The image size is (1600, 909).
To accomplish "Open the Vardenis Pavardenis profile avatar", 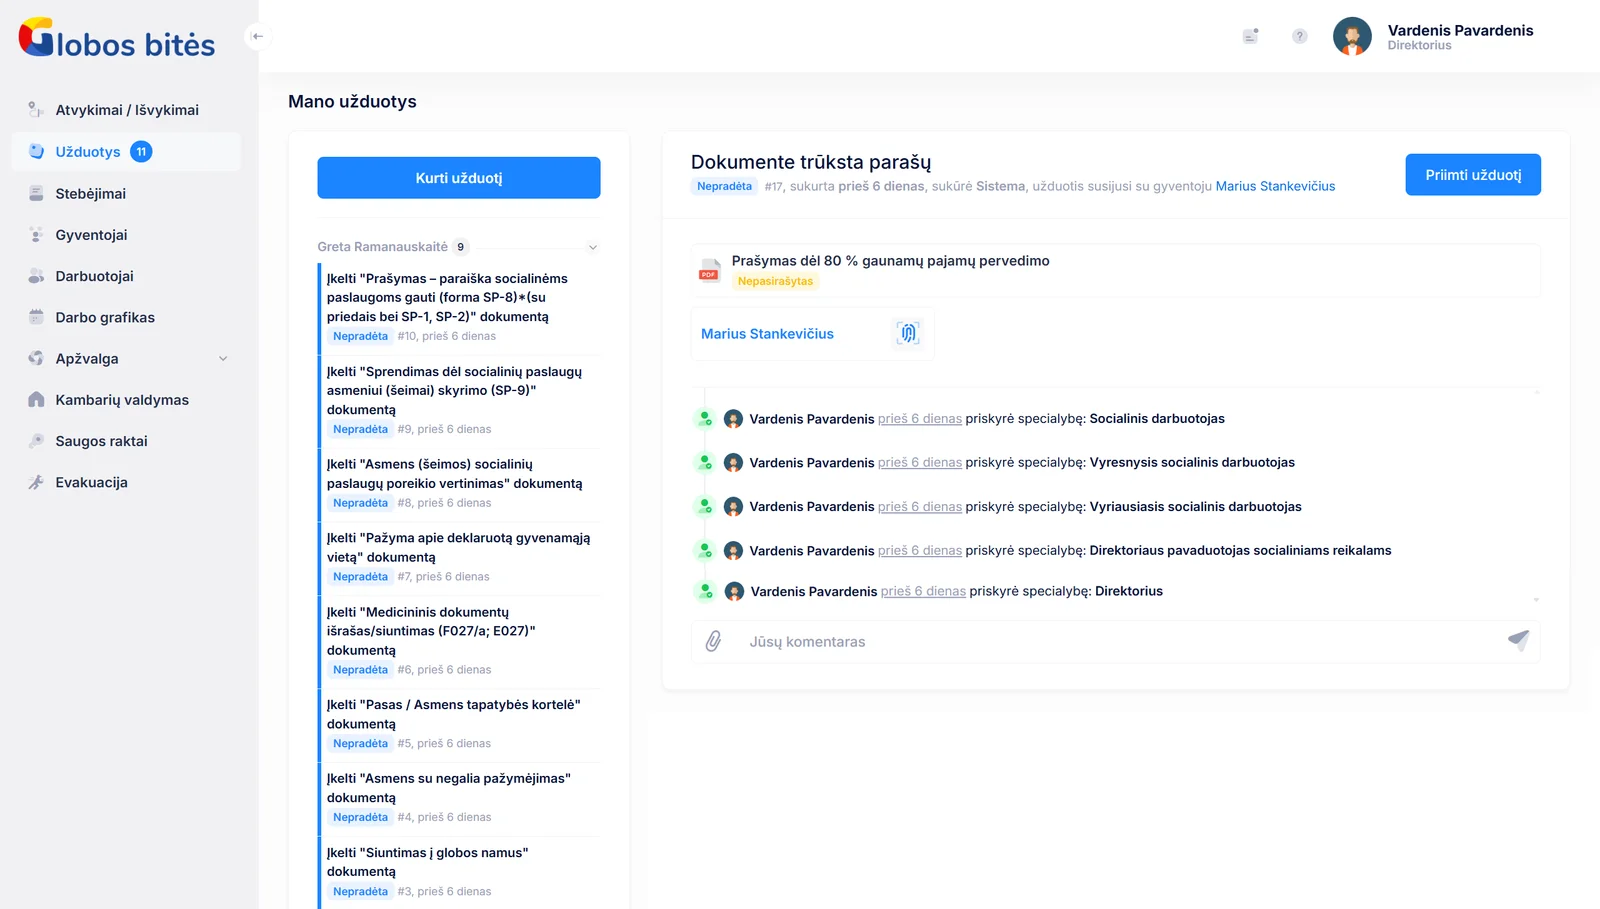I will click(1352, 36).
